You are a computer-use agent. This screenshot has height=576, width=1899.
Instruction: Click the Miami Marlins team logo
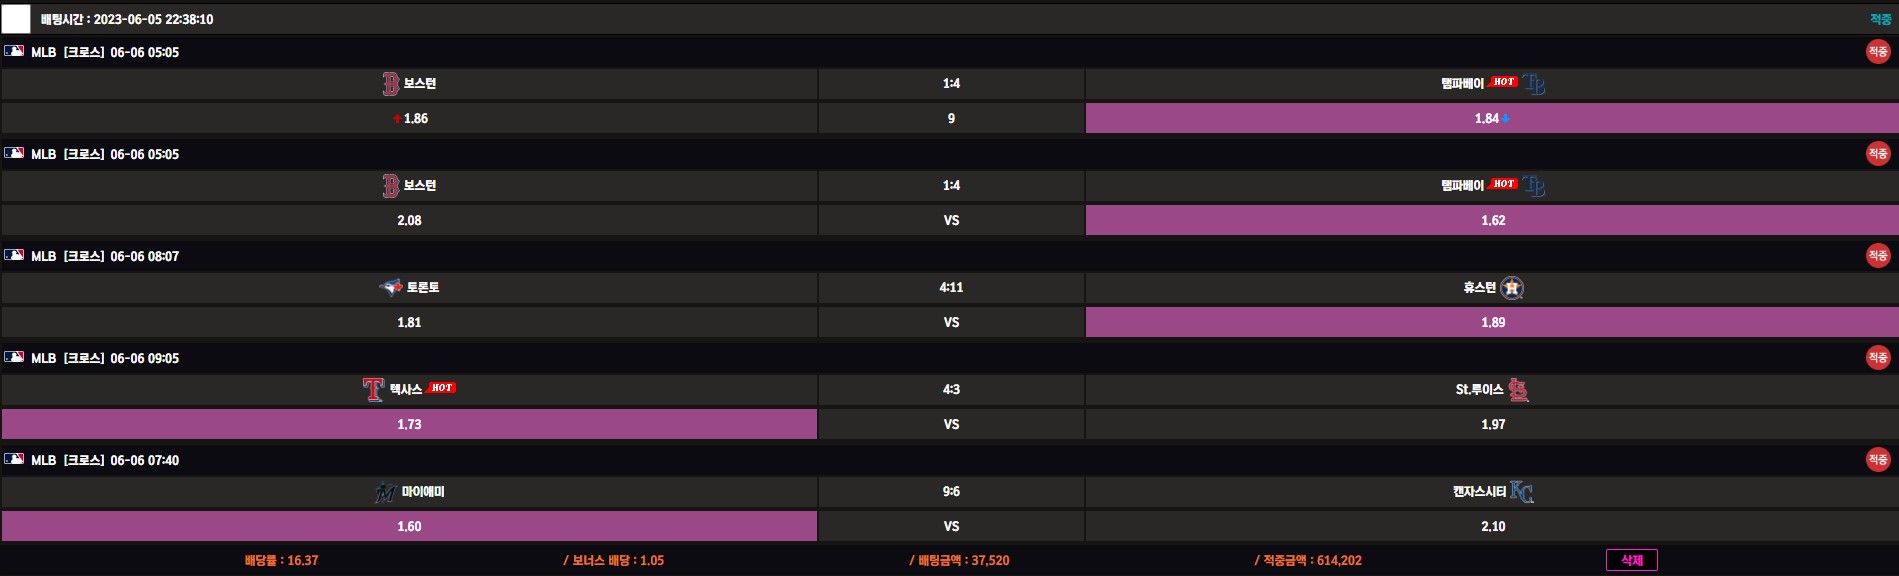click(x=385, y=492)
